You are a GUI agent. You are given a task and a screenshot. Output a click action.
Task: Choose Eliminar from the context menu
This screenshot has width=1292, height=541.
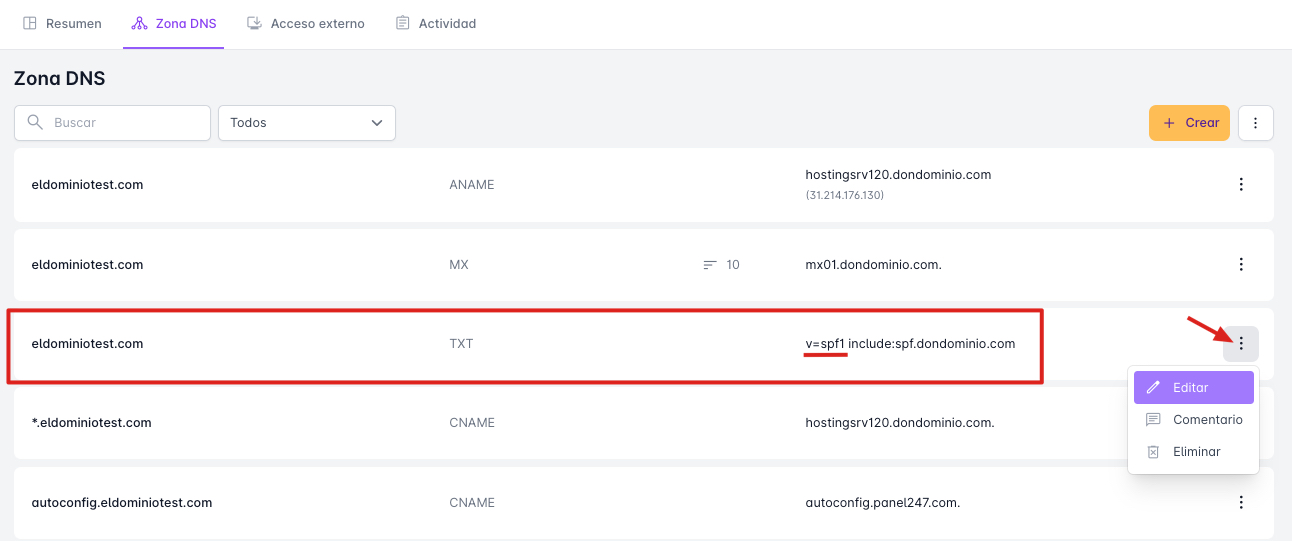coord(1196,452)
